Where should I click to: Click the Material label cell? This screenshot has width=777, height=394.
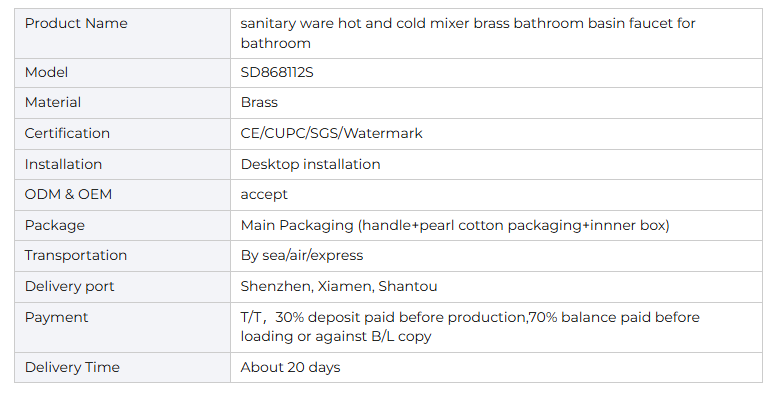point(122,103)
